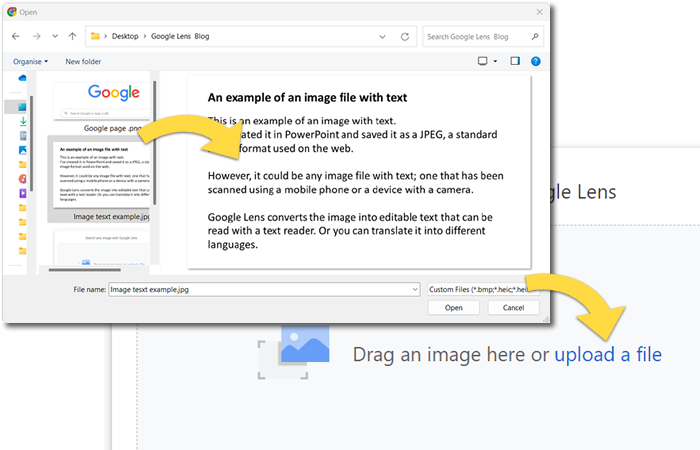The width and height of the screenshot is (700, 450).
Task: Click the Image tesxt example.jpg file label
Action: click(112, 217)
